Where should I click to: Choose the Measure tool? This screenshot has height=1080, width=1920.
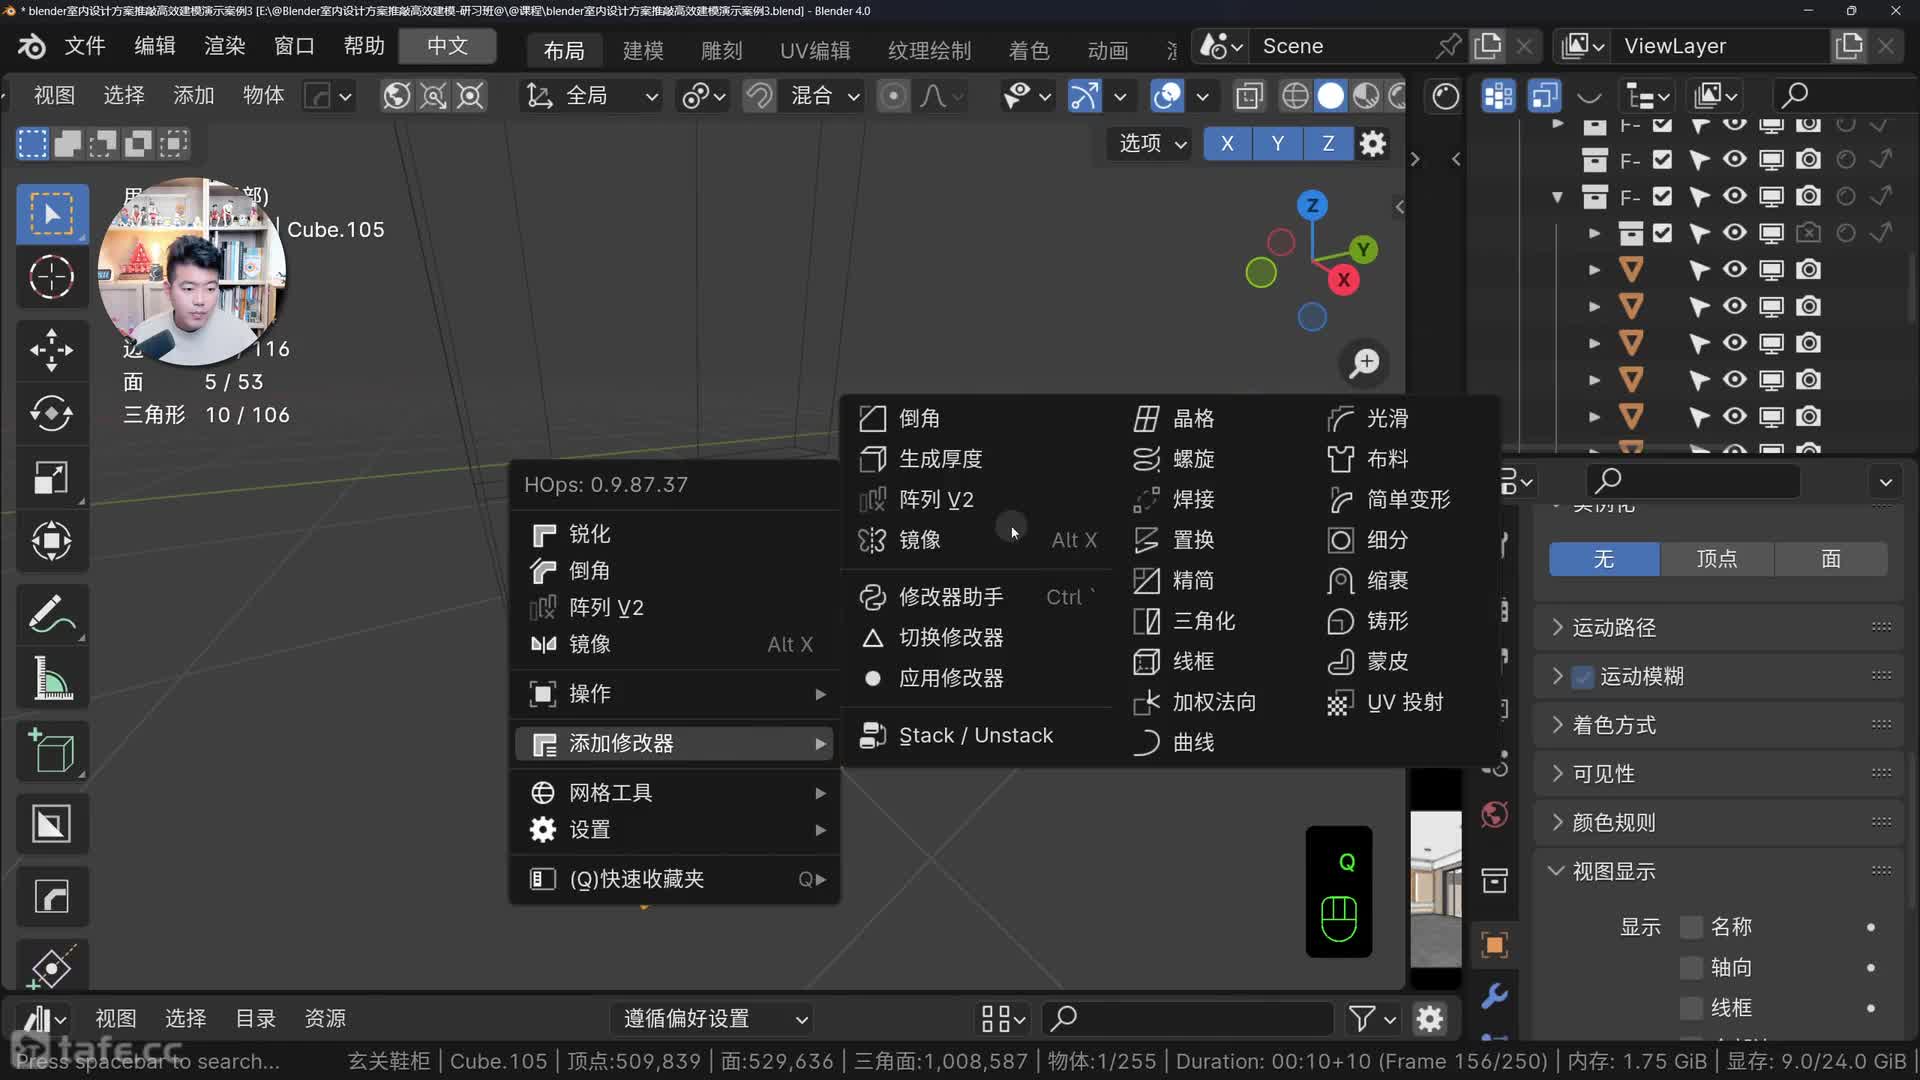(51, 679)
